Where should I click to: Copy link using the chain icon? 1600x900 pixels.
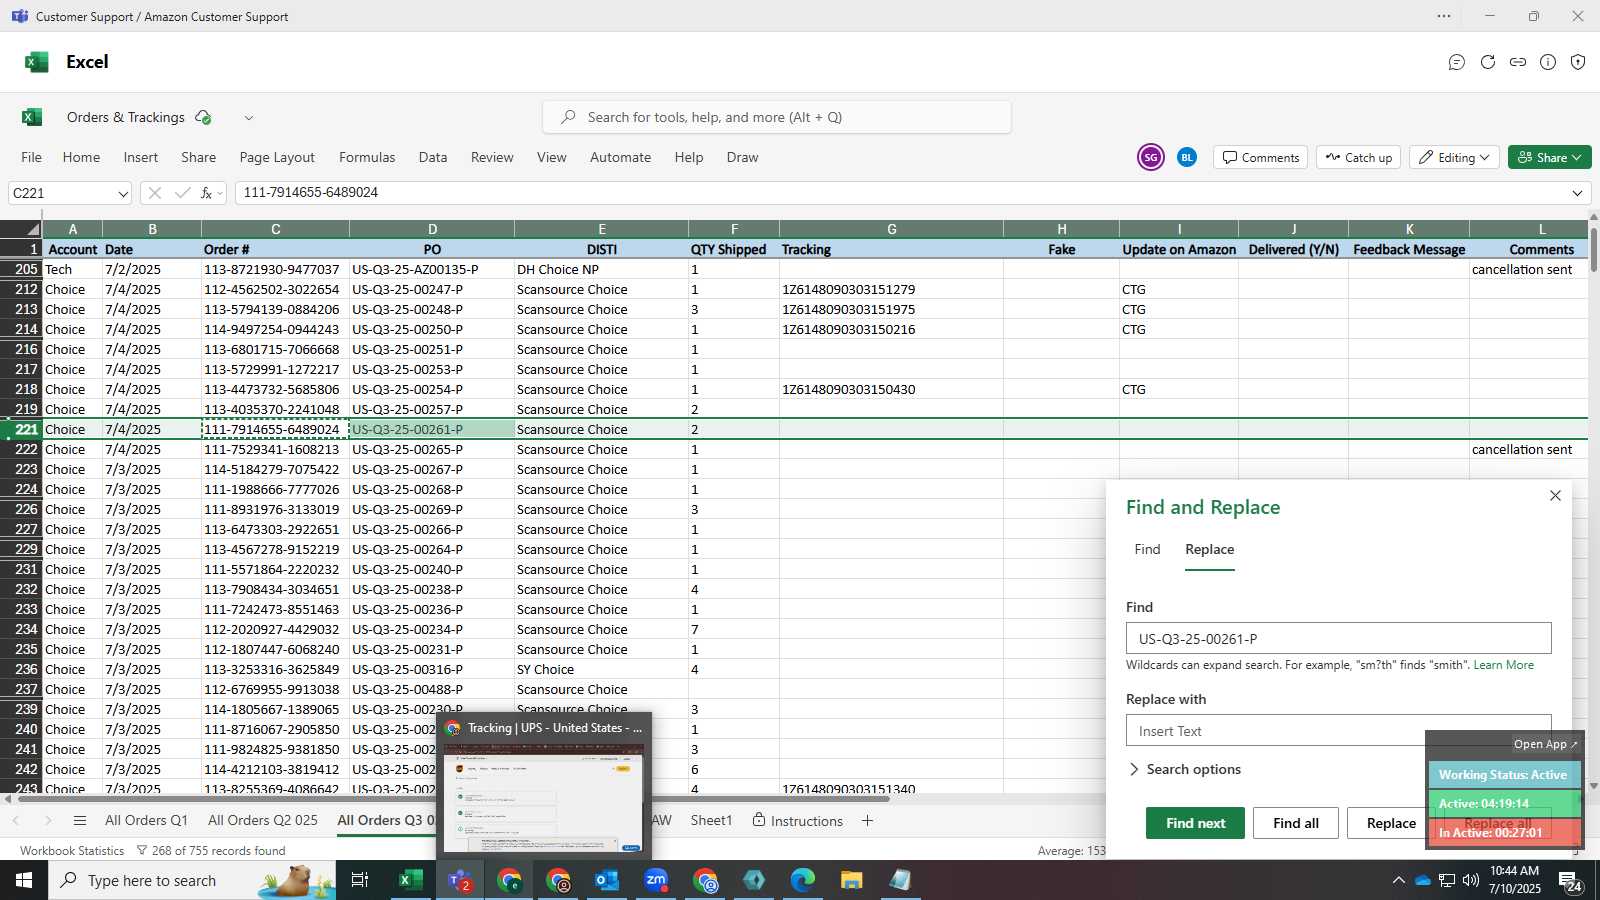[x=1518, y=62]
